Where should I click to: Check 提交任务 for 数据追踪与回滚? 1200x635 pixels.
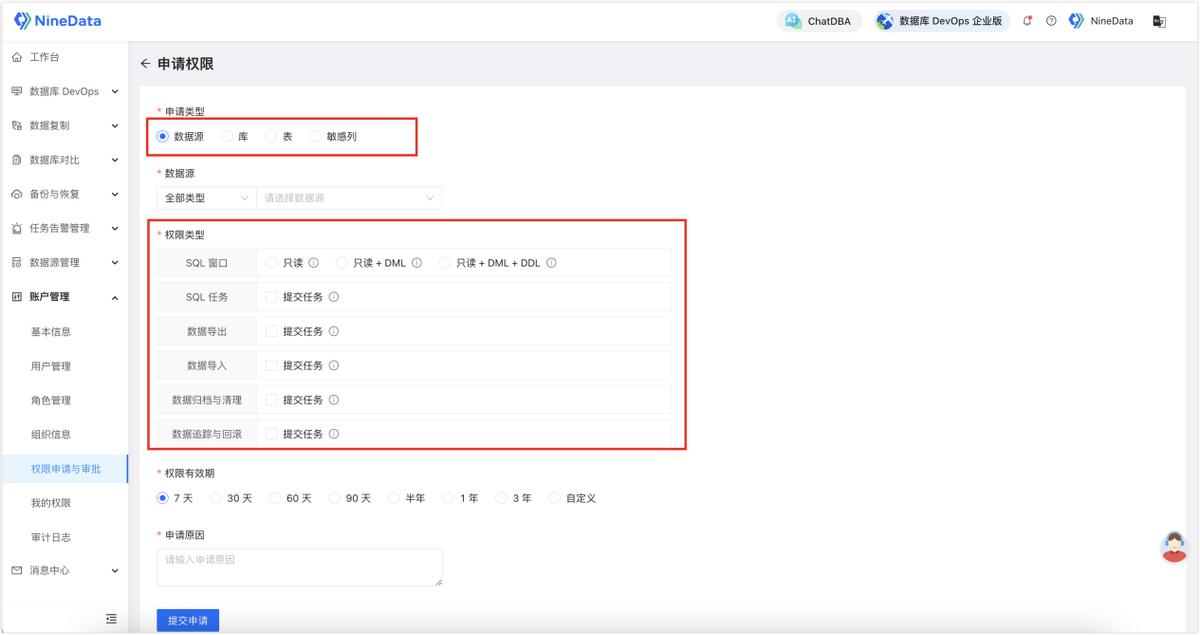[272, 434]
